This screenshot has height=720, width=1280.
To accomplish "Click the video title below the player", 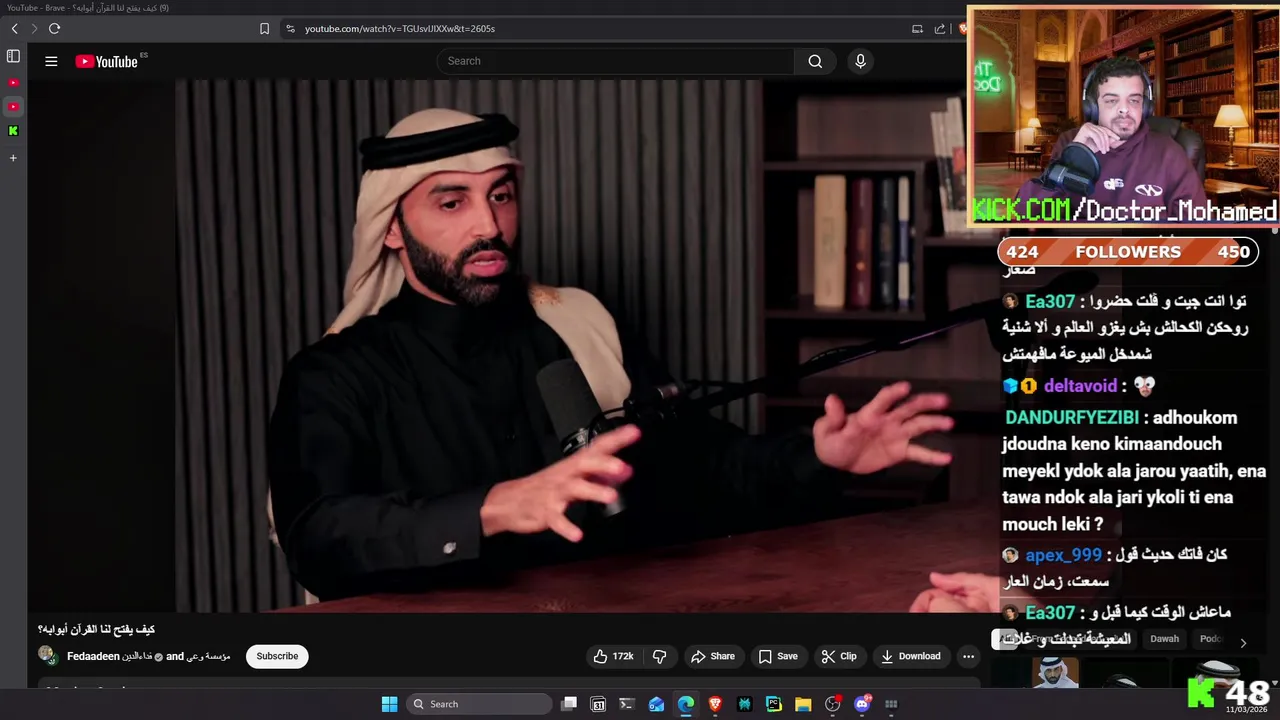I will pos(96,629).
